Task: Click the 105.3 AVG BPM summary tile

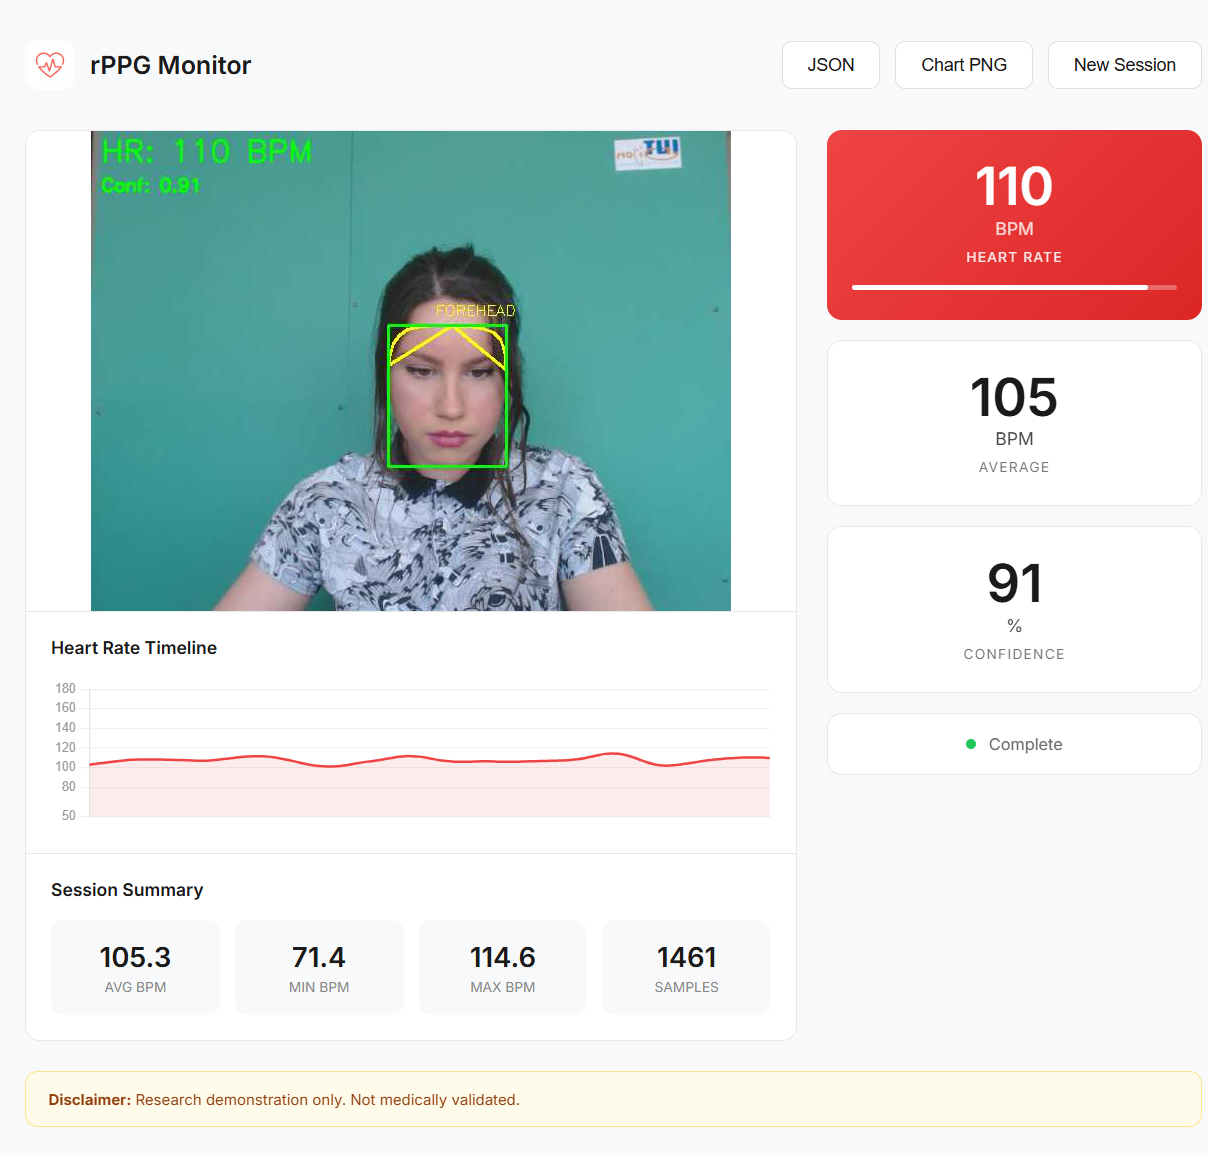Action: coord(135,967)
